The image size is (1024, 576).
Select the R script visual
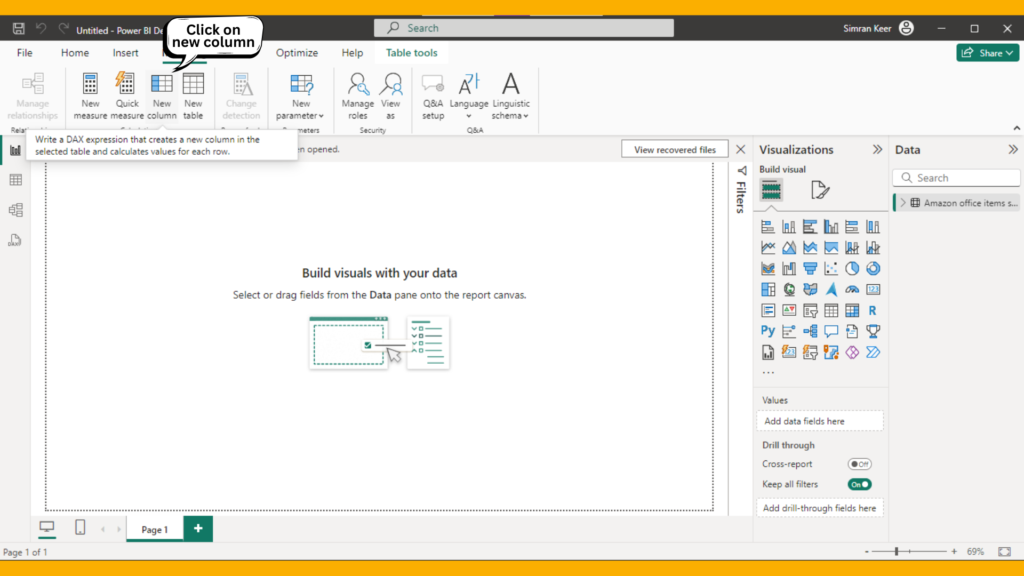[873, 310]
